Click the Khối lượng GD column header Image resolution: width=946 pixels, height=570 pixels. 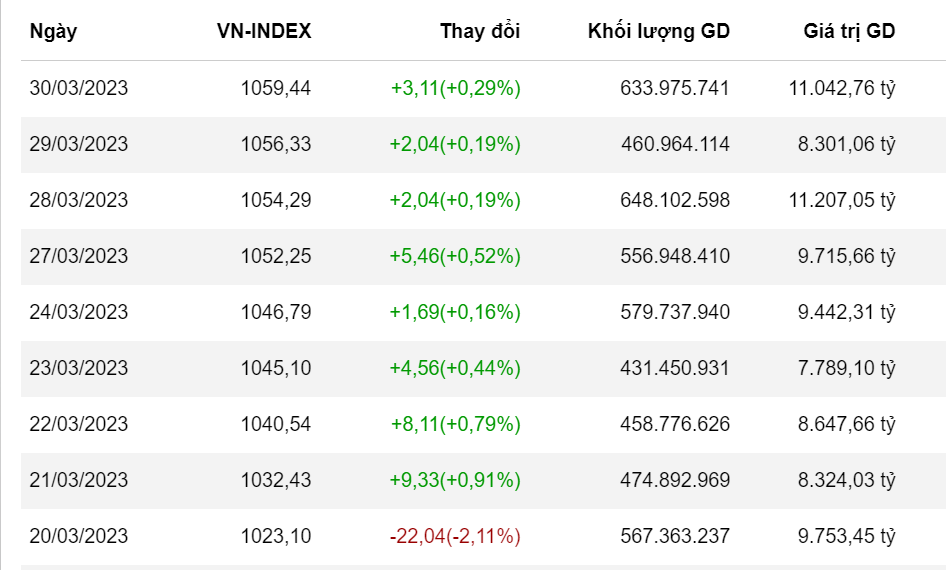point(659,31)
